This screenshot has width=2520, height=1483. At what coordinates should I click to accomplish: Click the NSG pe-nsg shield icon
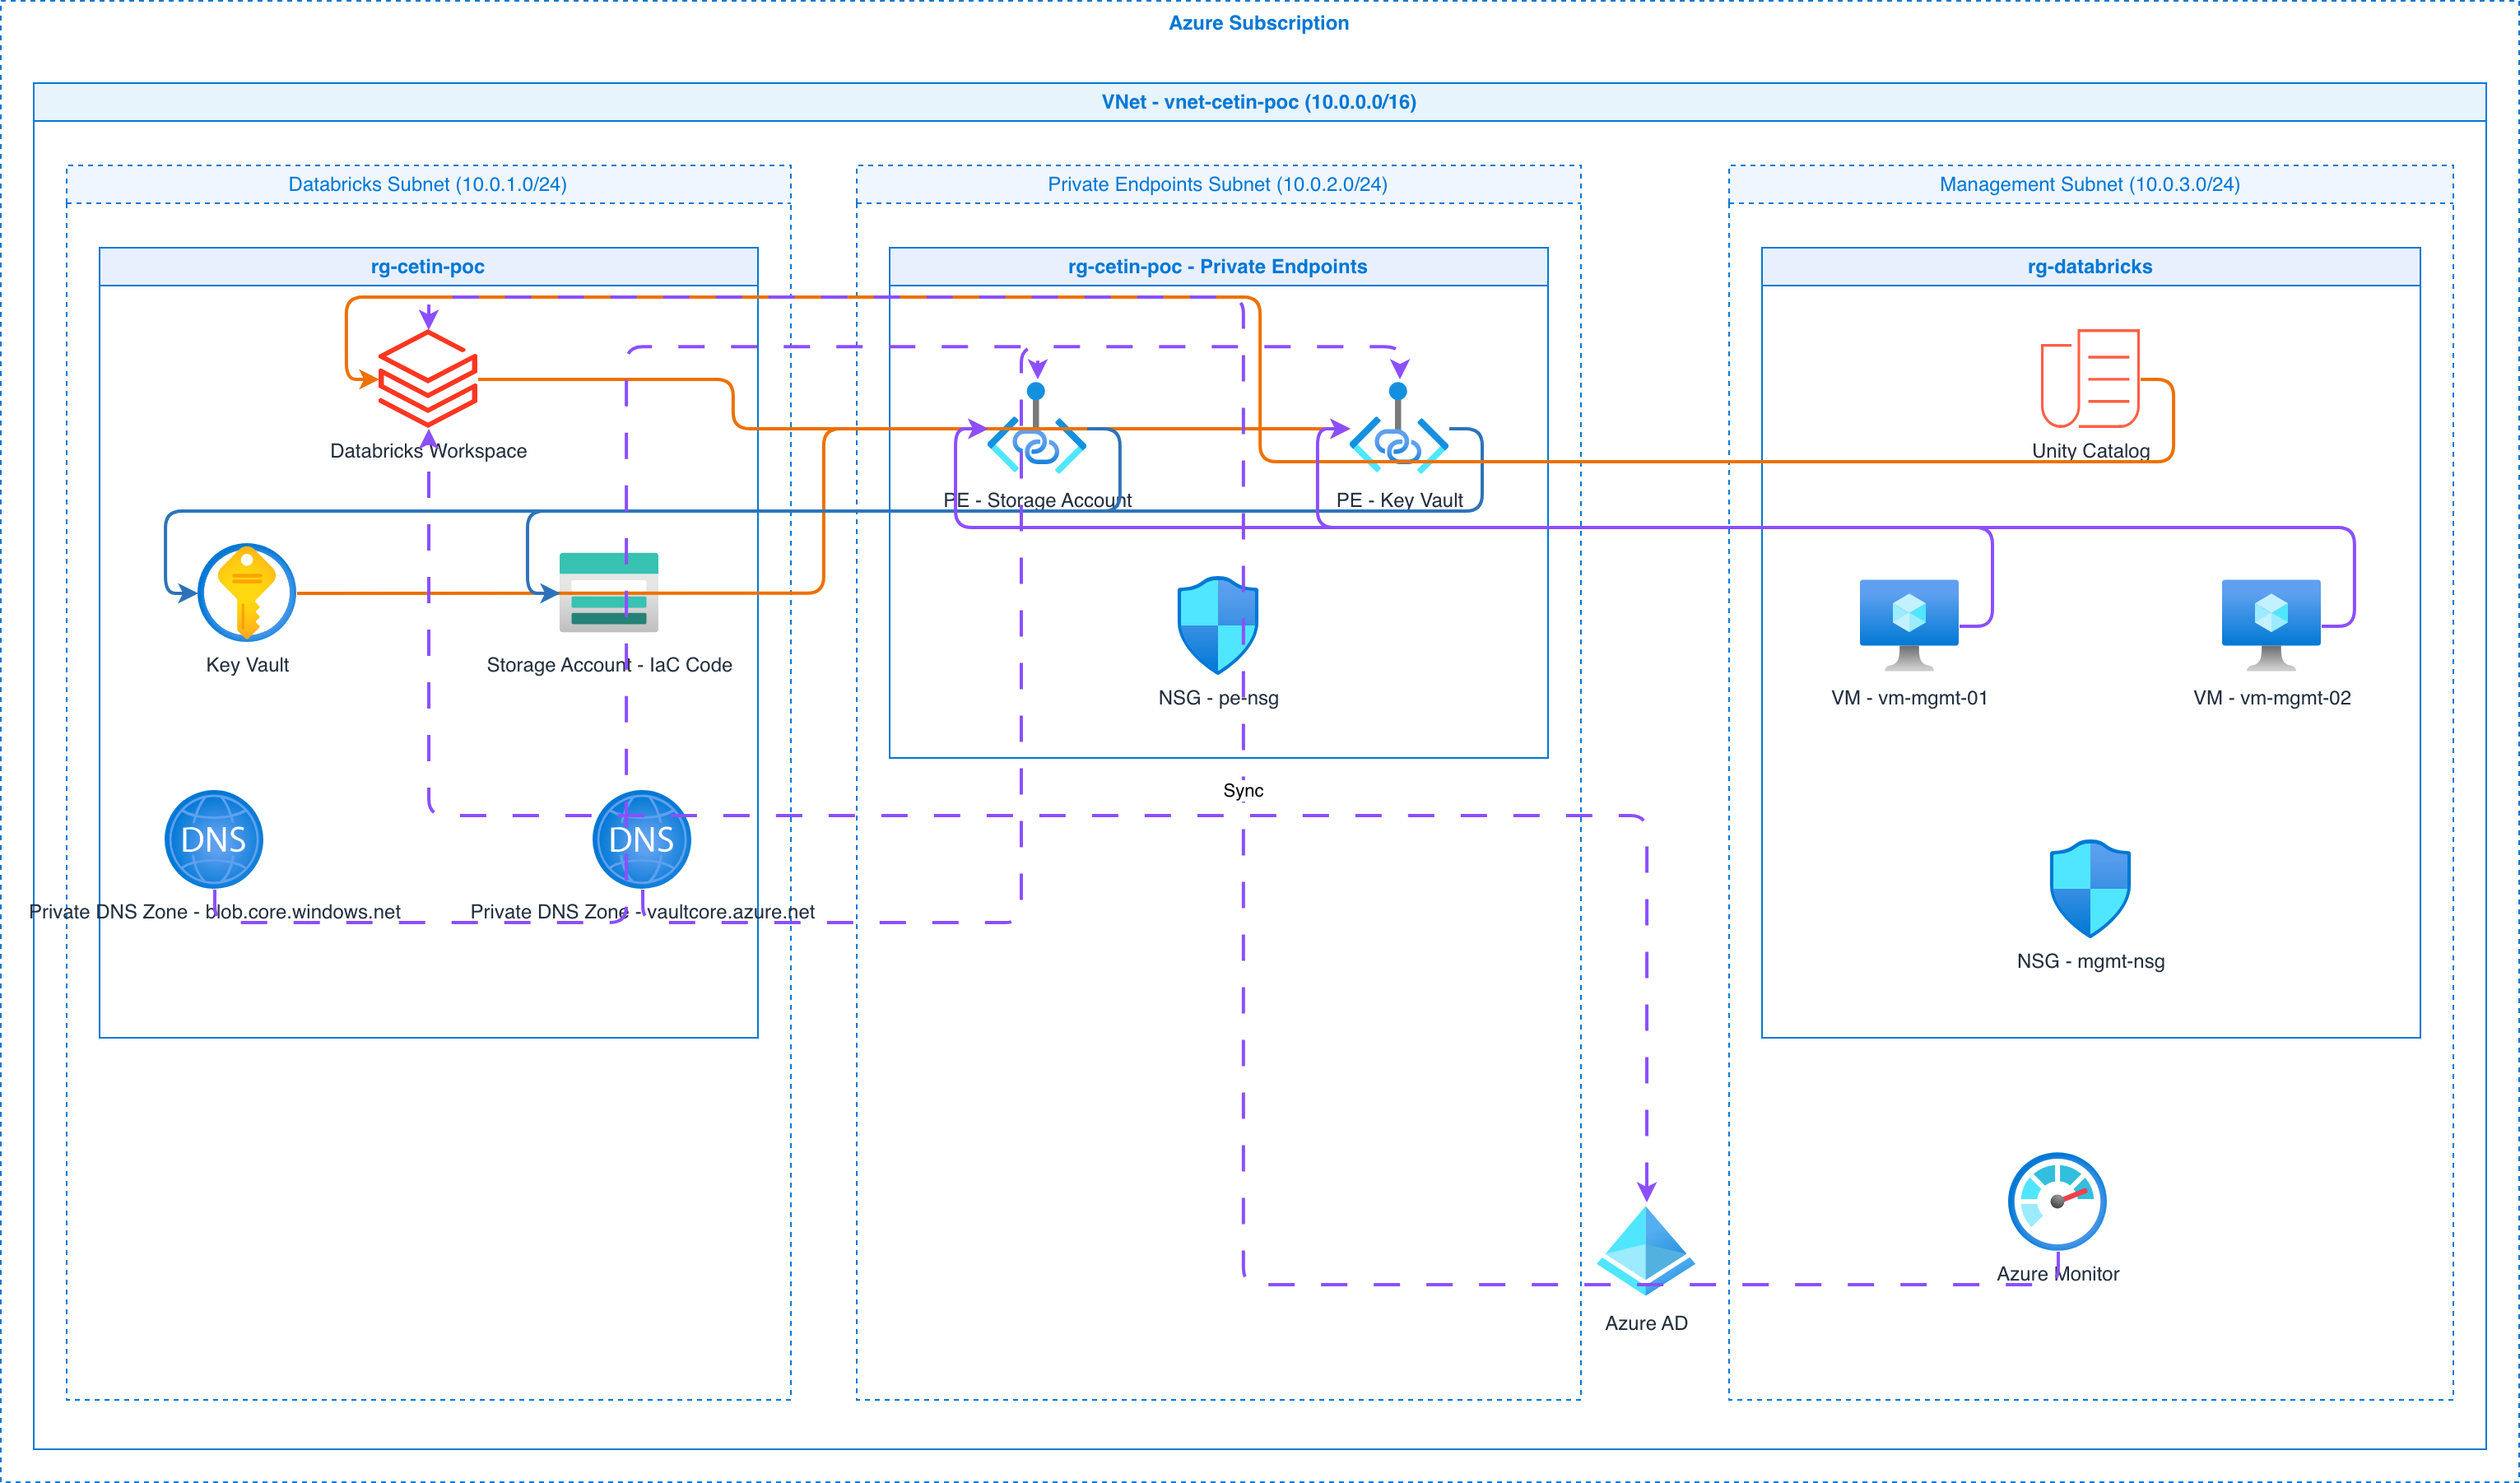click(1218, 626)
